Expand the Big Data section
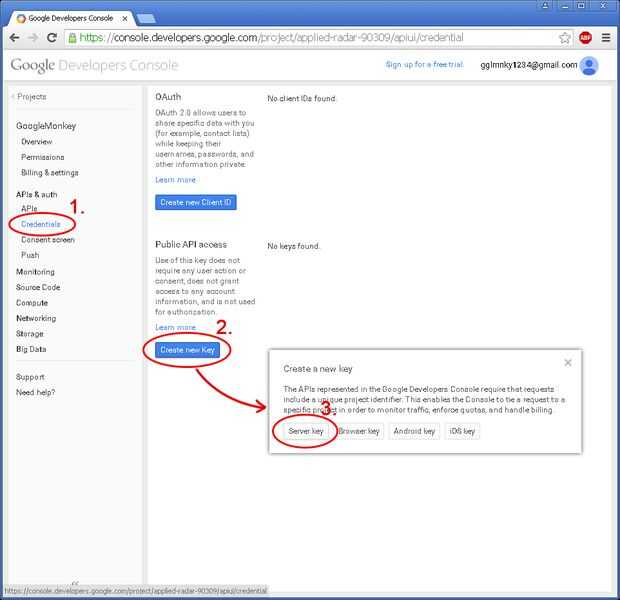The image size is (620, 600). point(31,349)
